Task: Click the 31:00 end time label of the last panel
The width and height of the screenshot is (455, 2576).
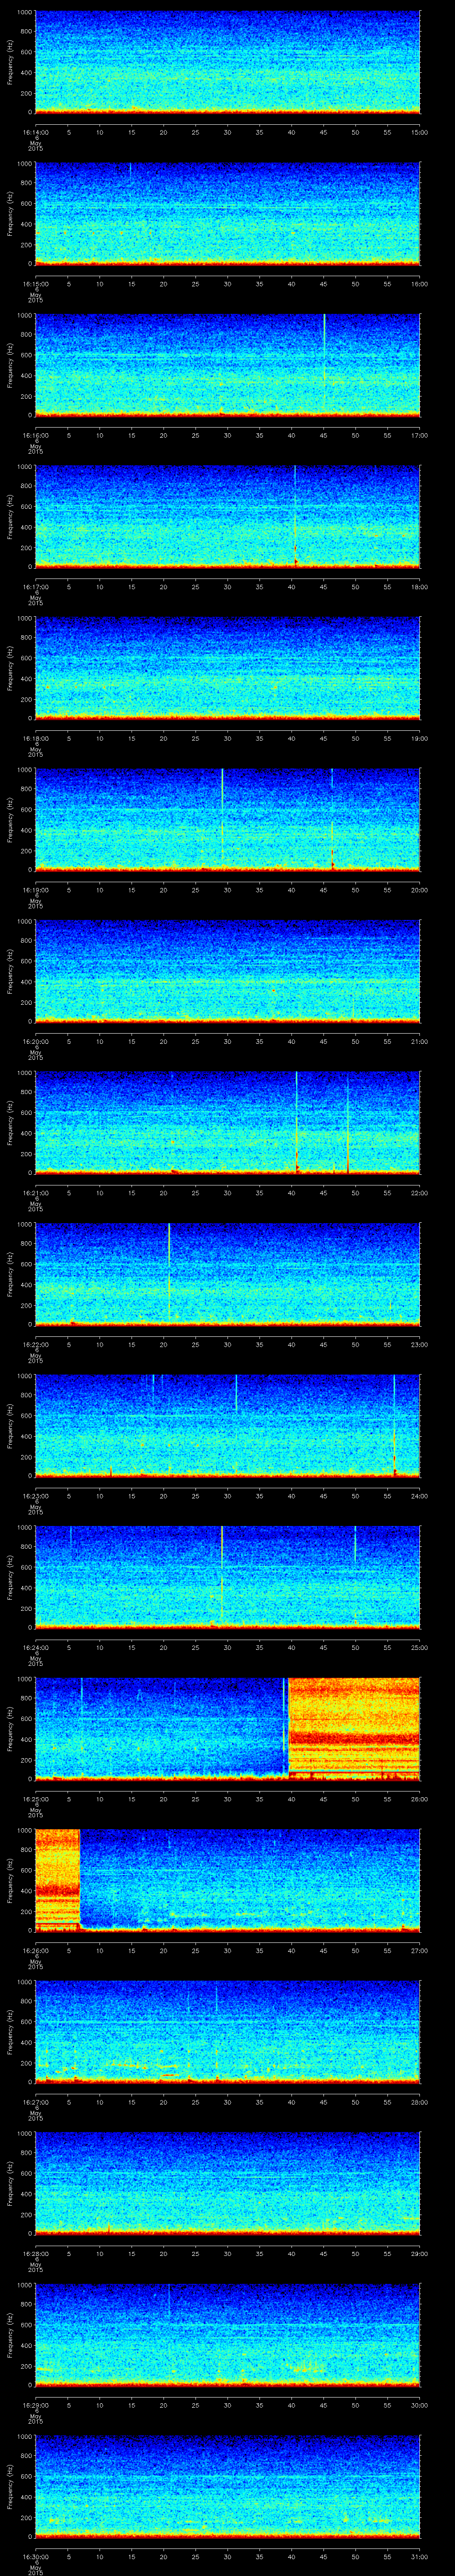Action: coord(420,2556)
